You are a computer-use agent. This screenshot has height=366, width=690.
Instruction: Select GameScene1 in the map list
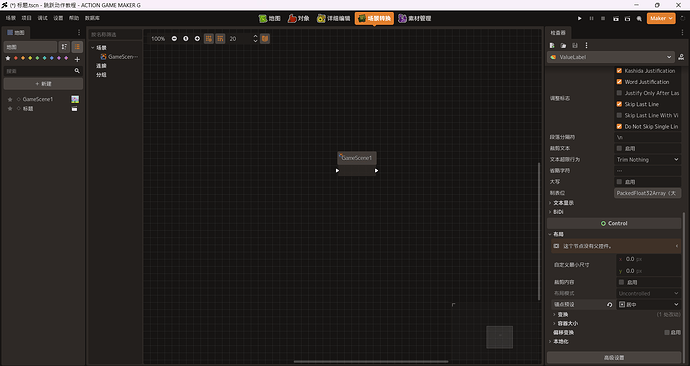click(x=38, y=99)
